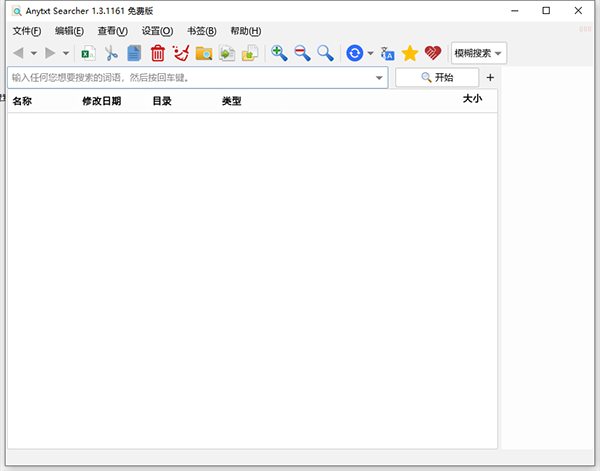600x471 pixels.
Task: Sort by the 大小 column header
Action: (473, 99)
